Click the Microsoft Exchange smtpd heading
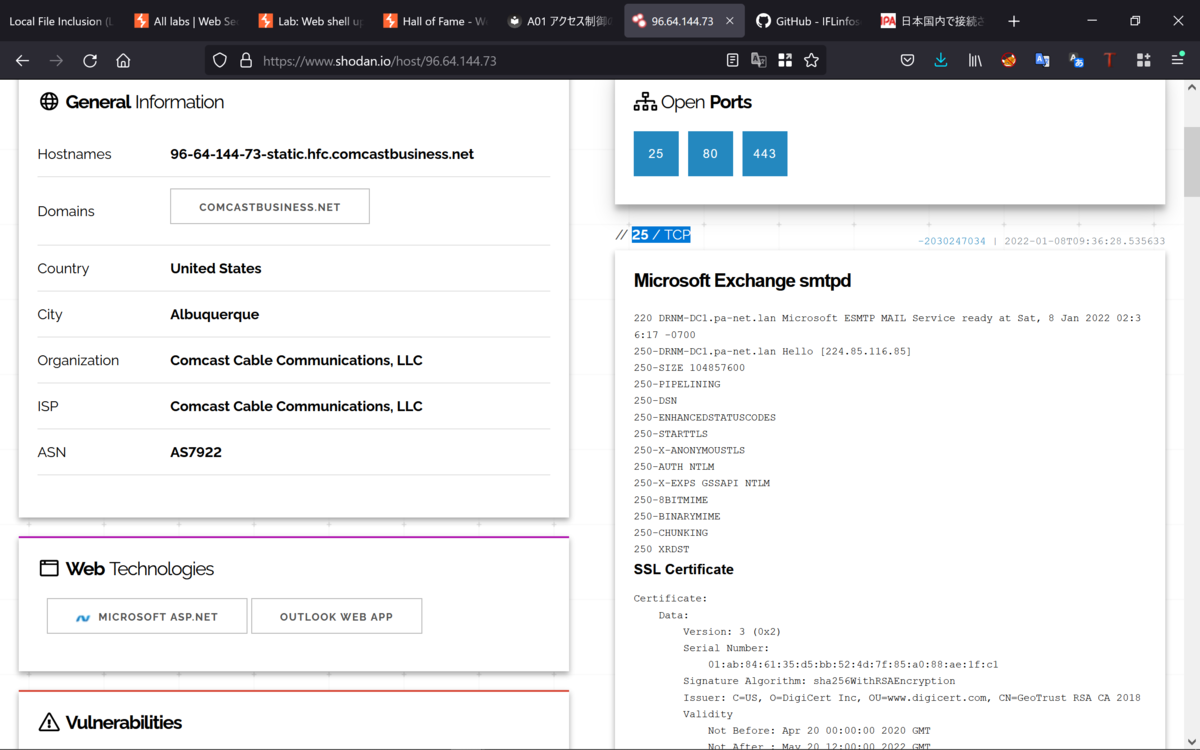The width and height of the screenshot is (1200, 750). [x=742, y=281]
